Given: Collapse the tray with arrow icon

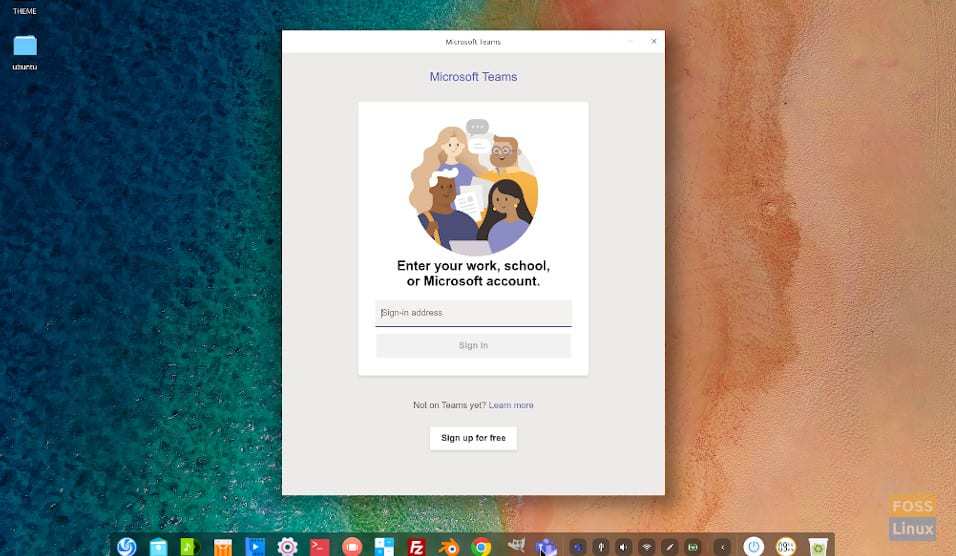Looking at the screenshot, I should 722,547.
